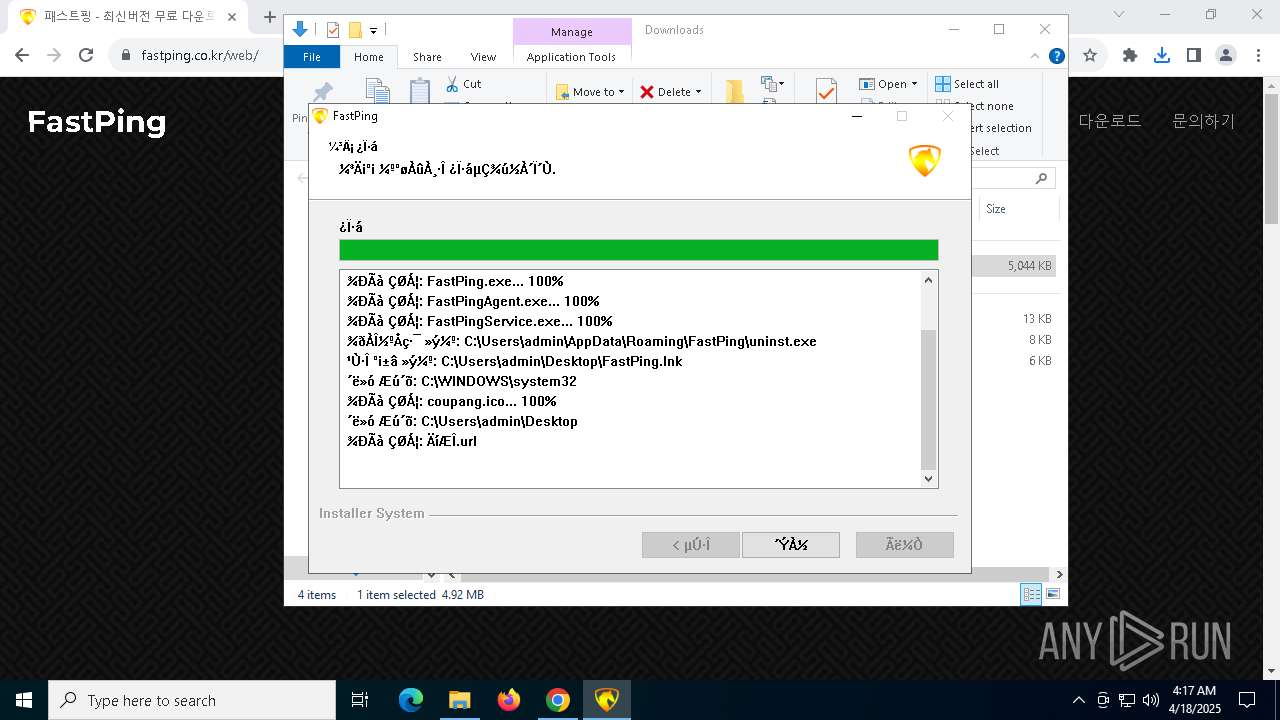Click the Properties quick access icon
Viewport: 1280px width, 720px height.
coord(333,30)
